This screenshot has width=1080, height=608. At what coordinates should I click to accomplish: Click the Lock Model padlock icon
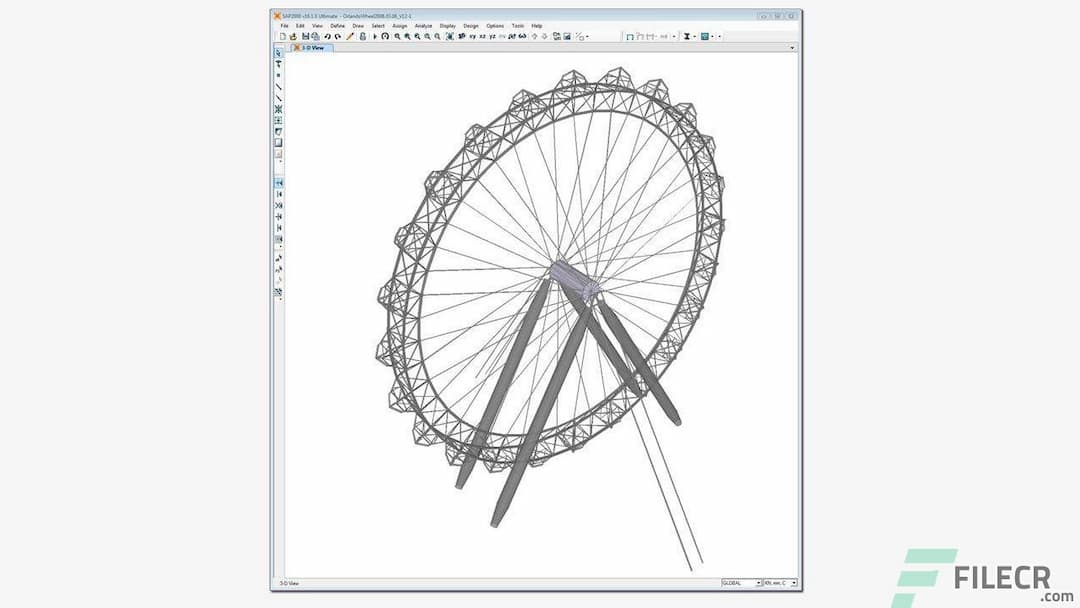[x=362, y=36]
